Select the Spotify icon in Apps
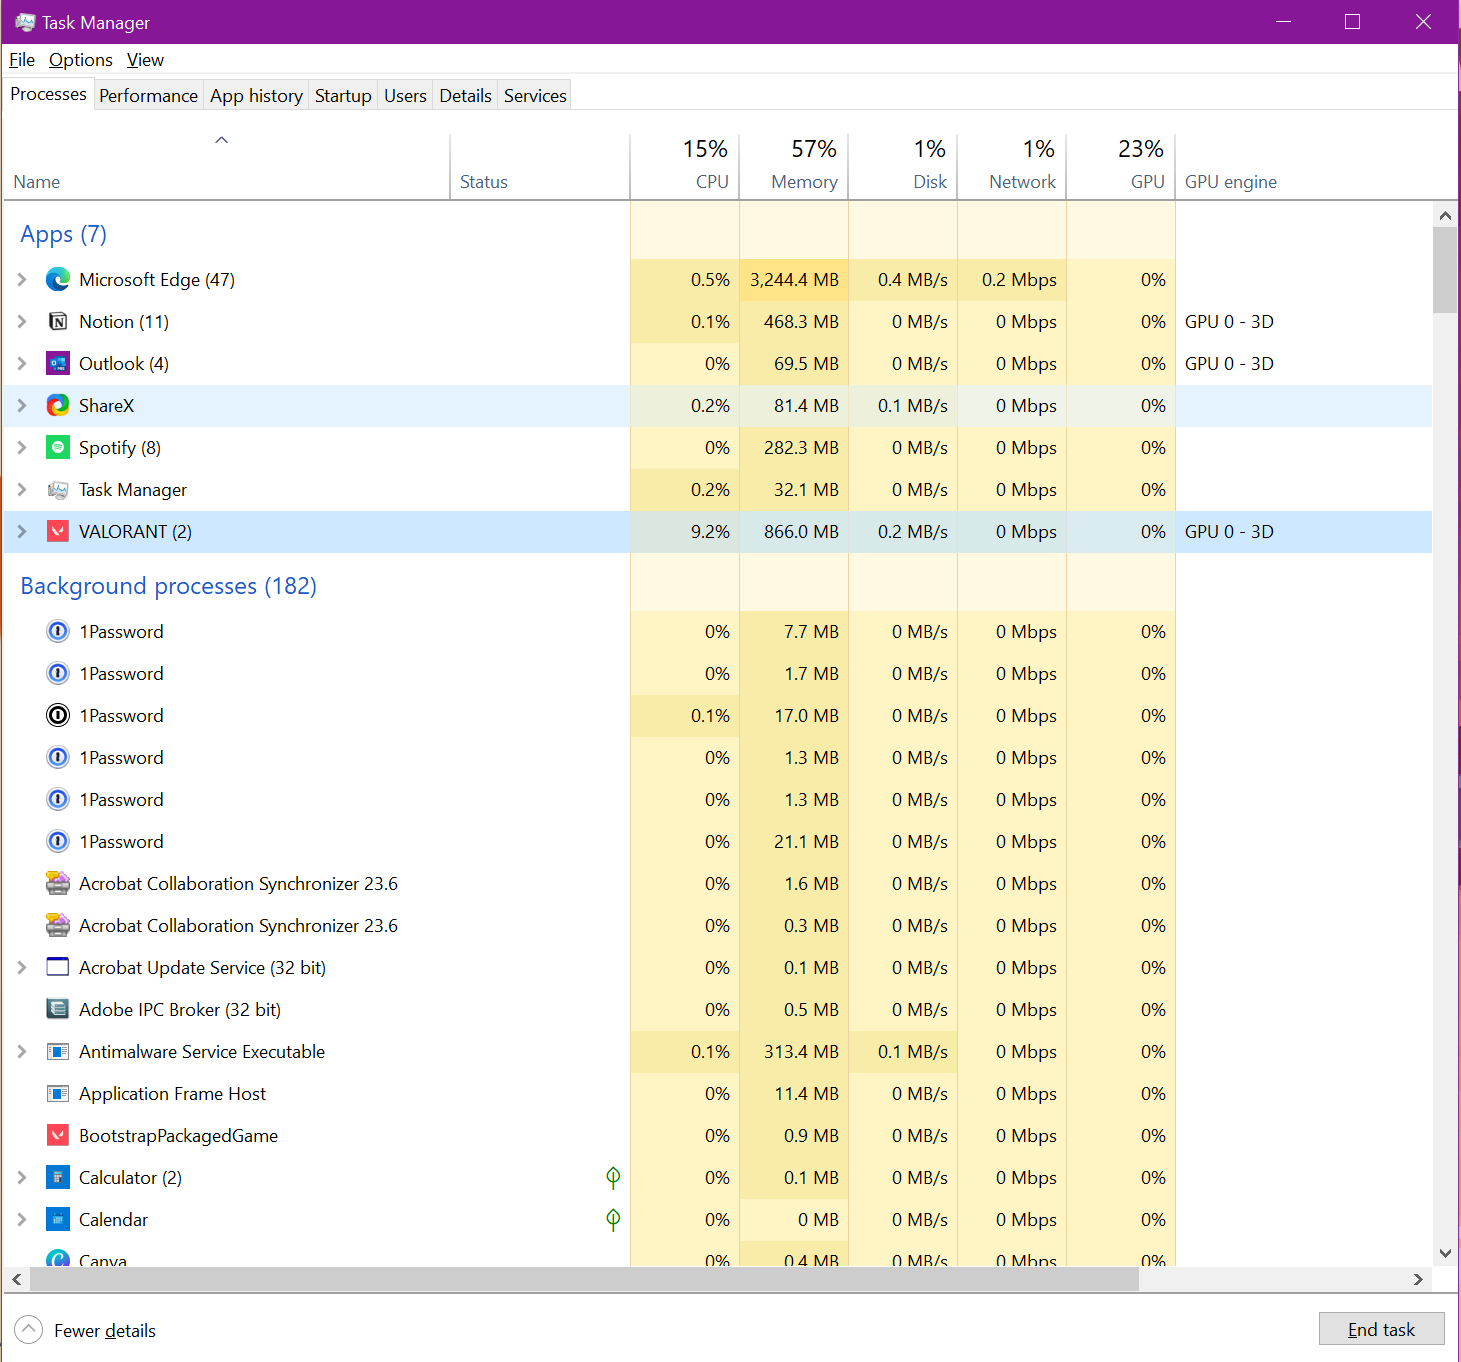 point(58,448)
